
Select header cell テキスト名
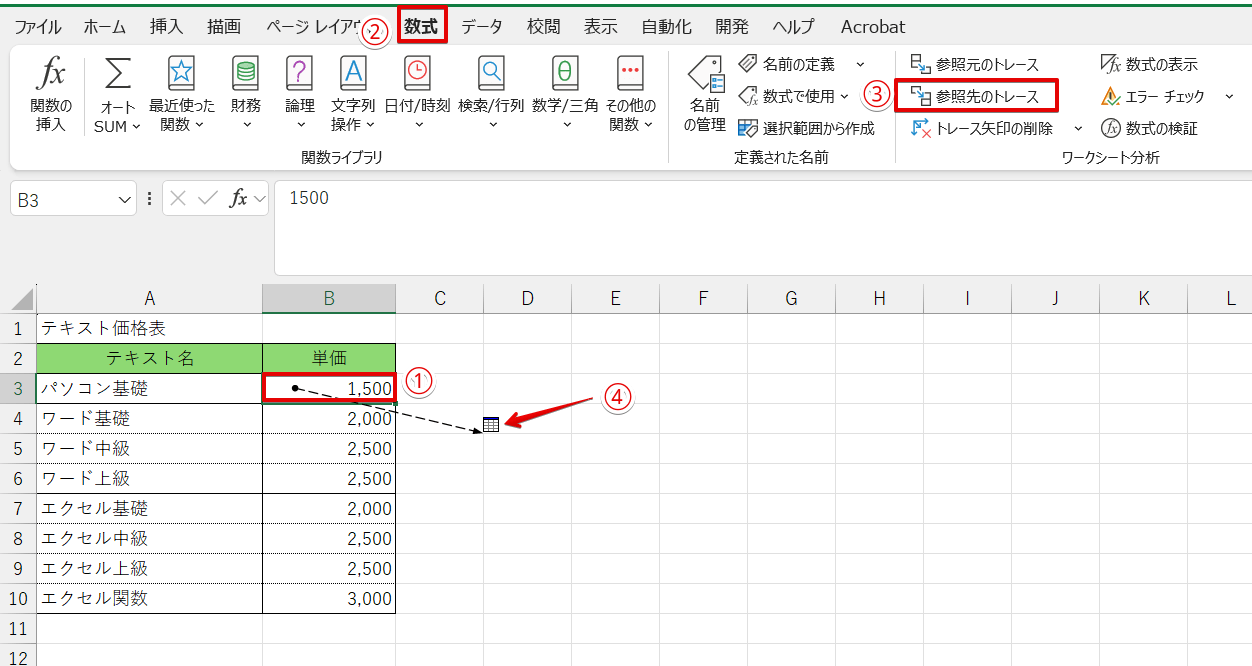coord(150,358)
